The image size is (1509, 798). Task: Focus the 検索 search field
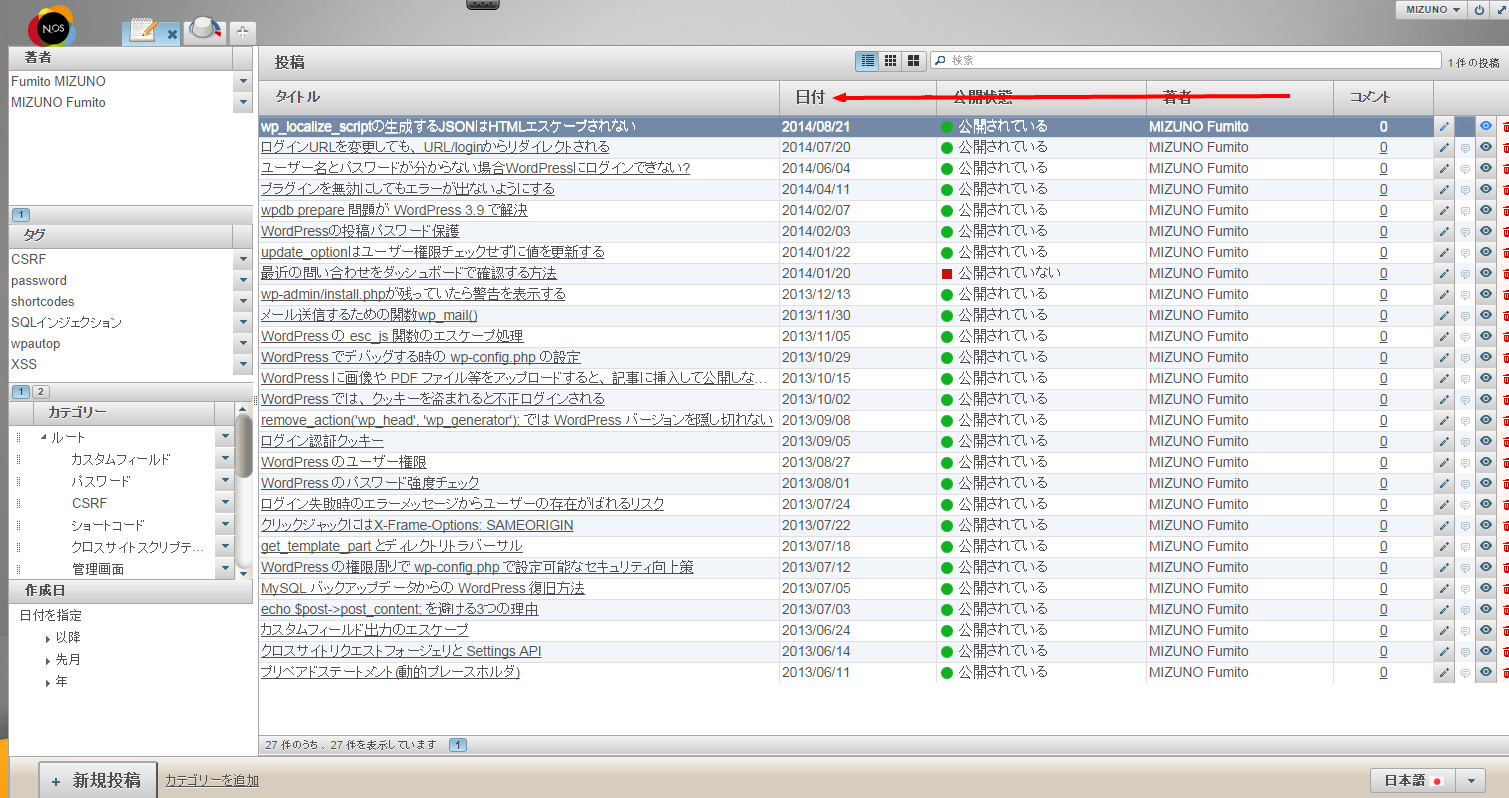click(1186, 61)
